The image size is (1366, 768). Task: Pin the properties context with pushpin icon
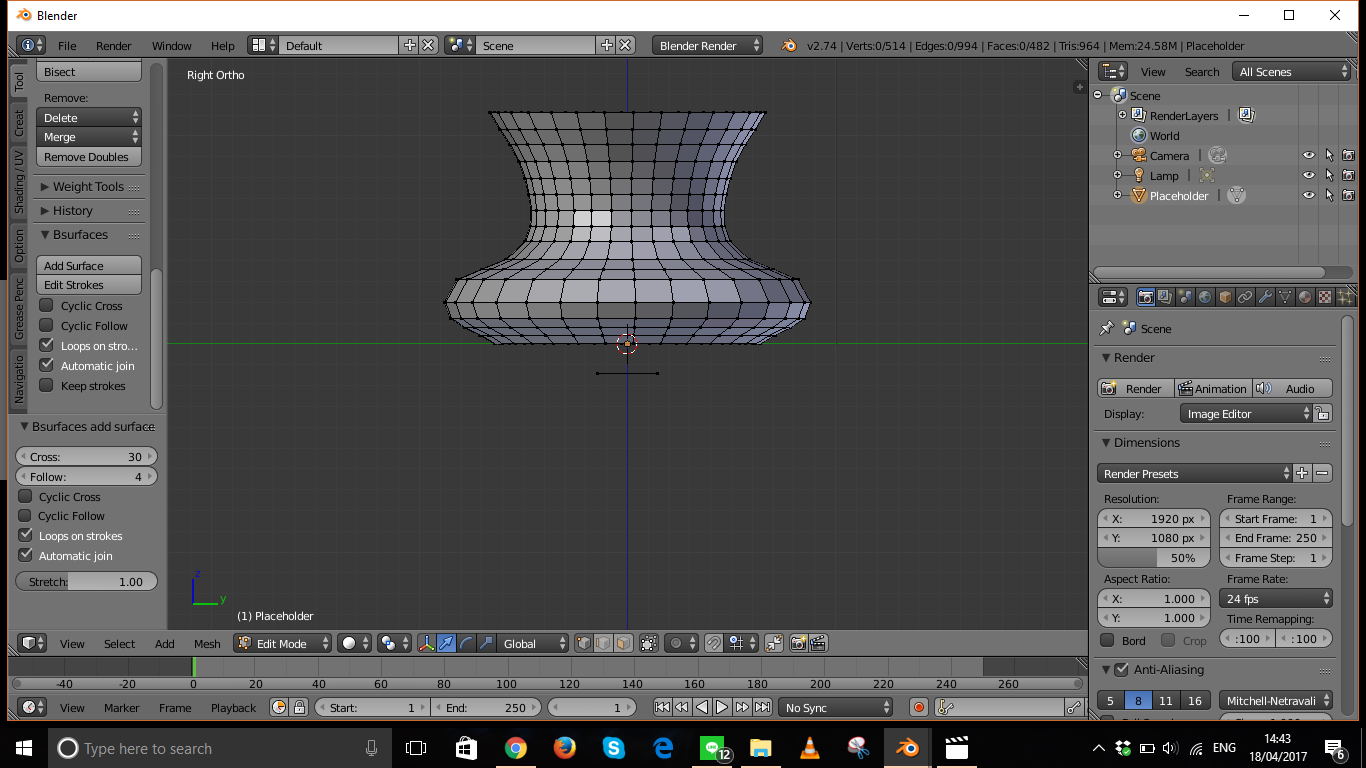pyautogui.click(x=1106, y=328)
